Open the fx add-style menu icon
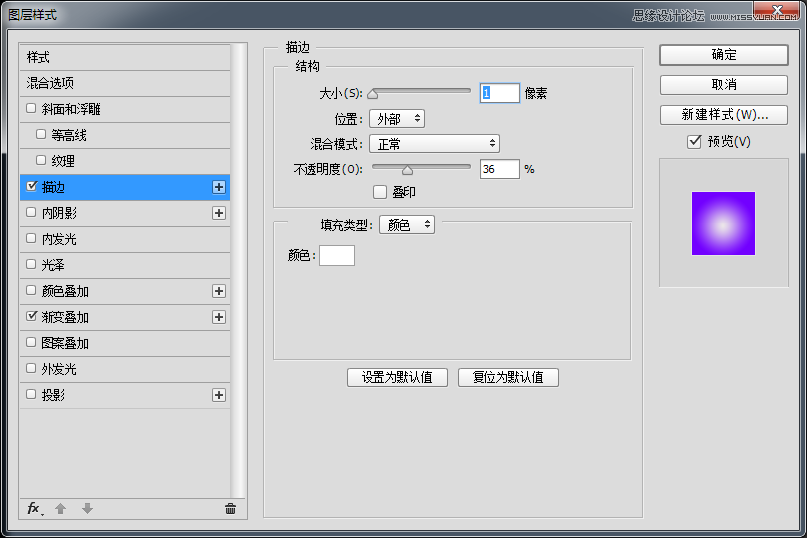The image size is (807, 538). point(34,509)
